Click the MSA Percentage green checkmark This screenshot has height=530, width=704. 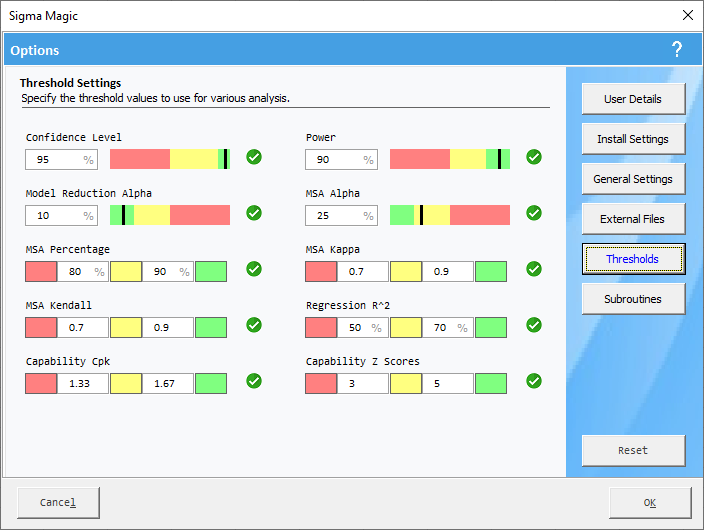[x=254, y=269]
